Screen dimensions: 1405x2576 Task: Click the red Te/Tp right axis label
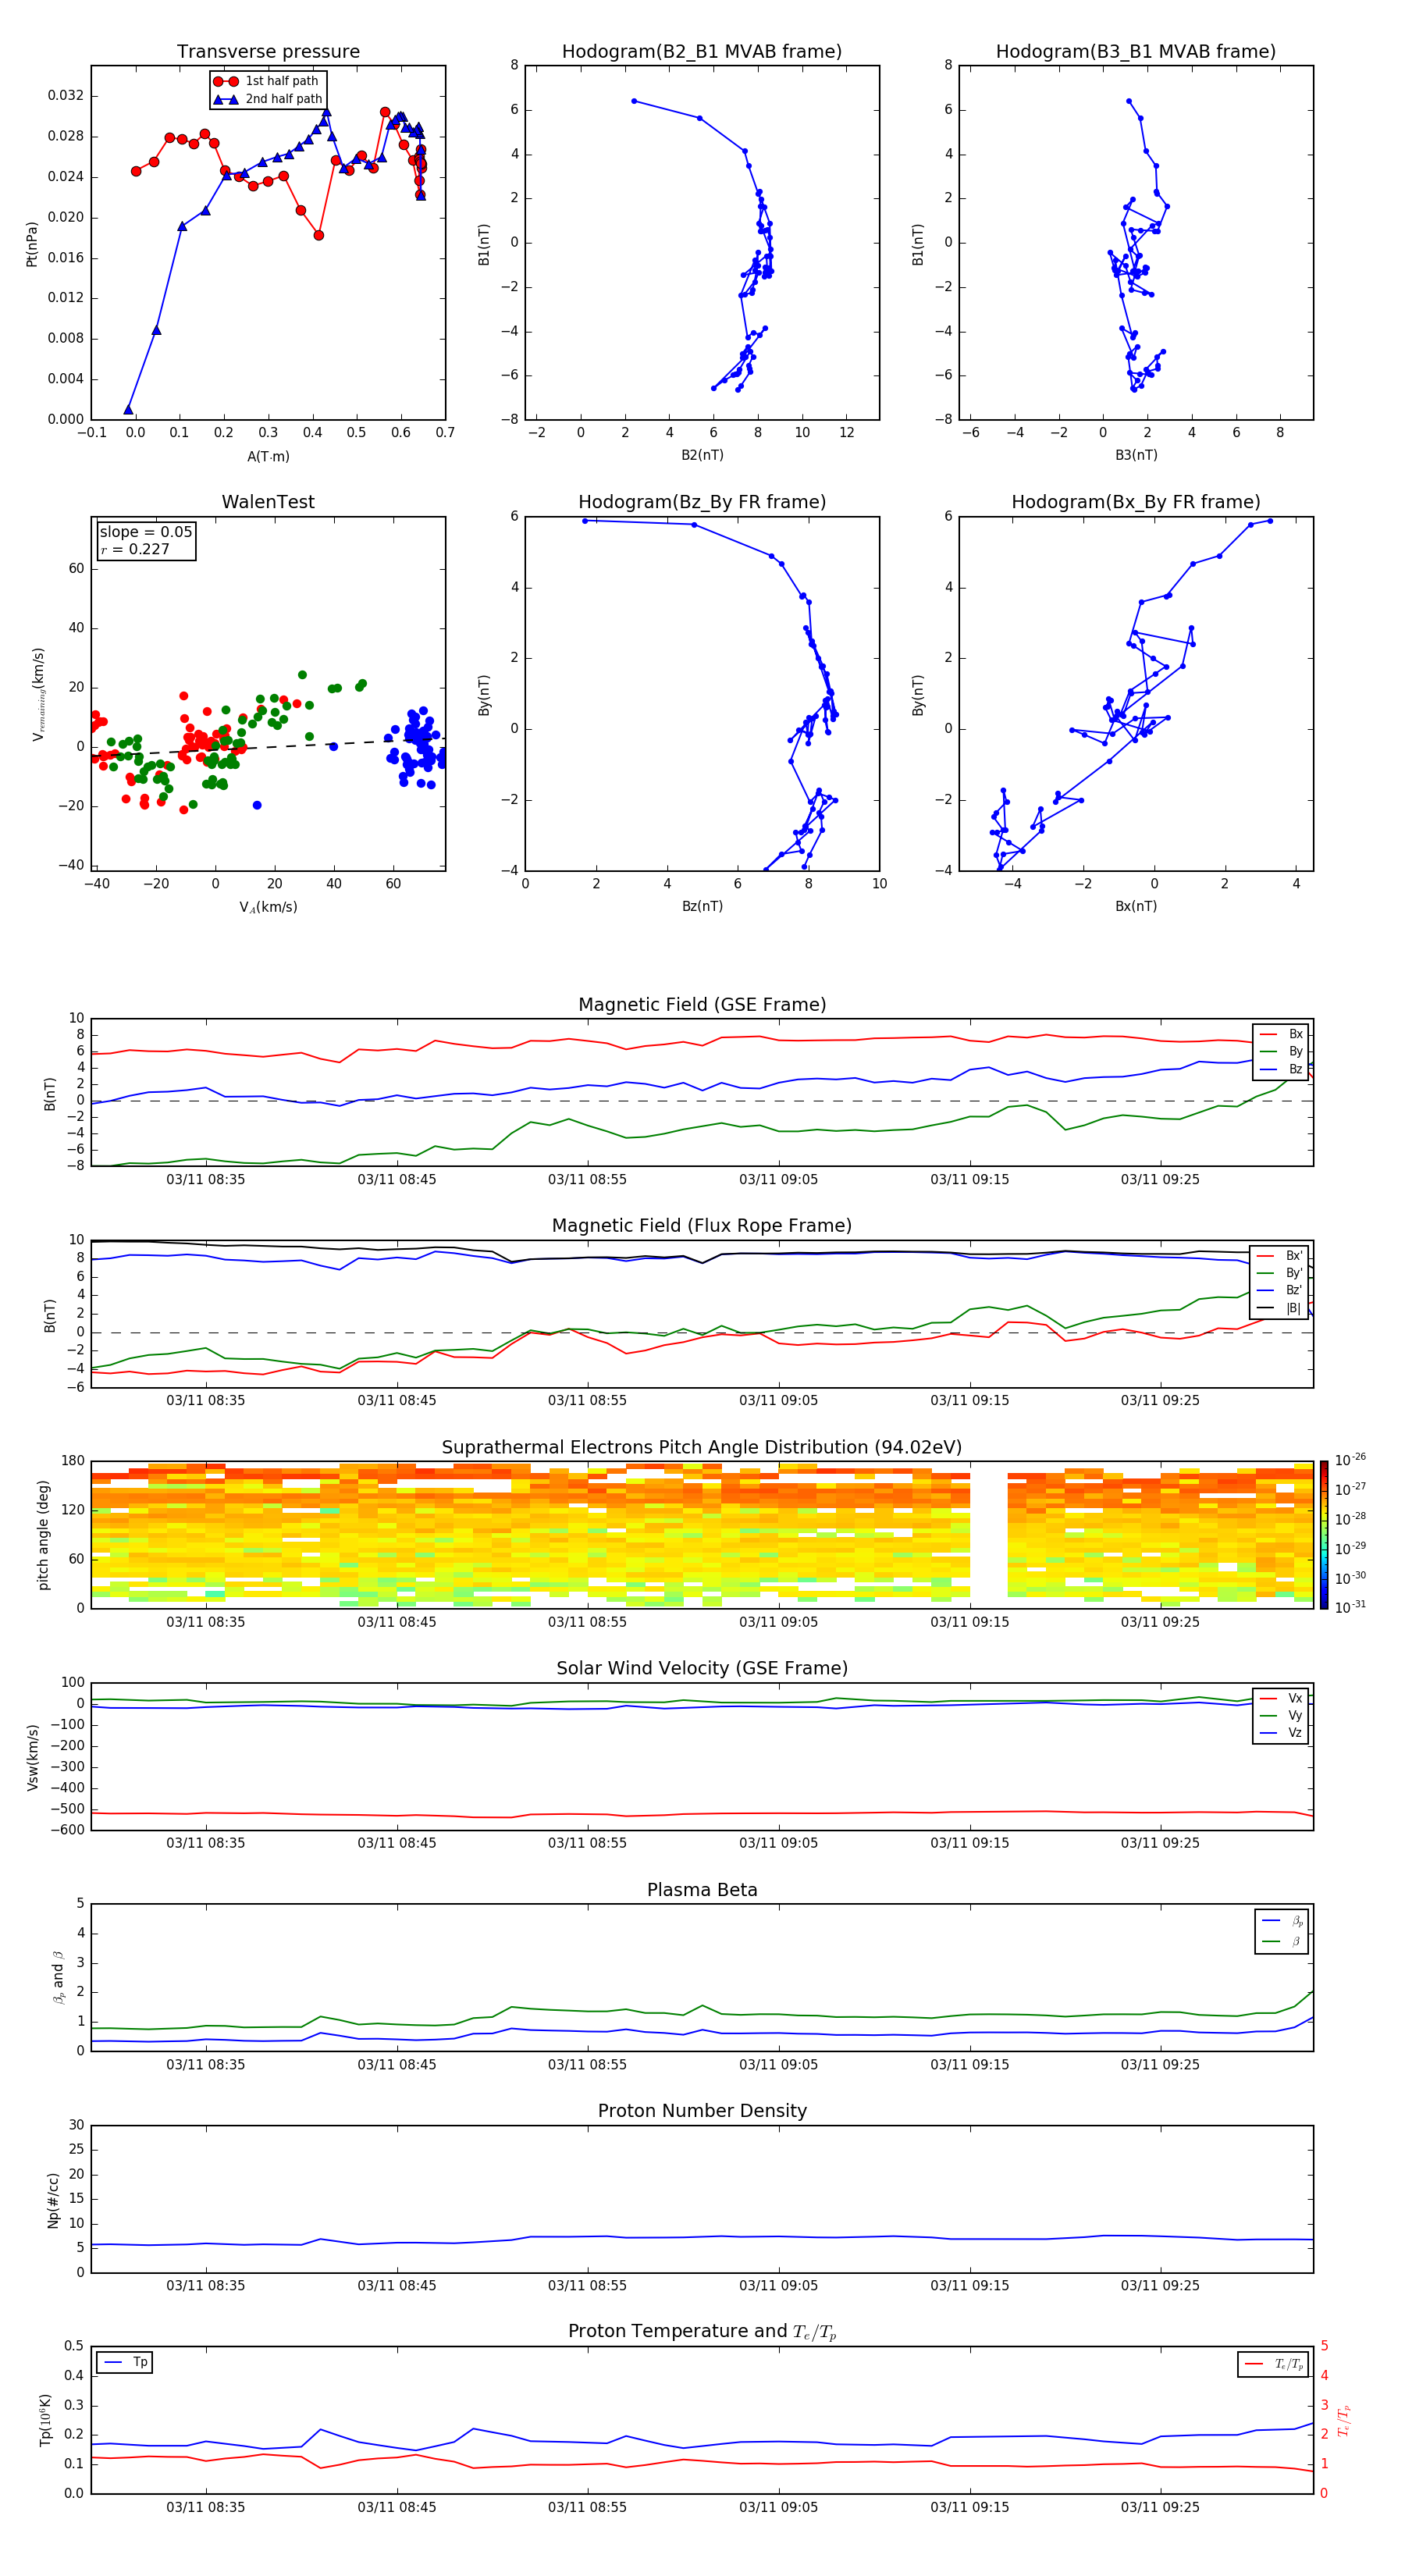(x=1344, y=2421)
